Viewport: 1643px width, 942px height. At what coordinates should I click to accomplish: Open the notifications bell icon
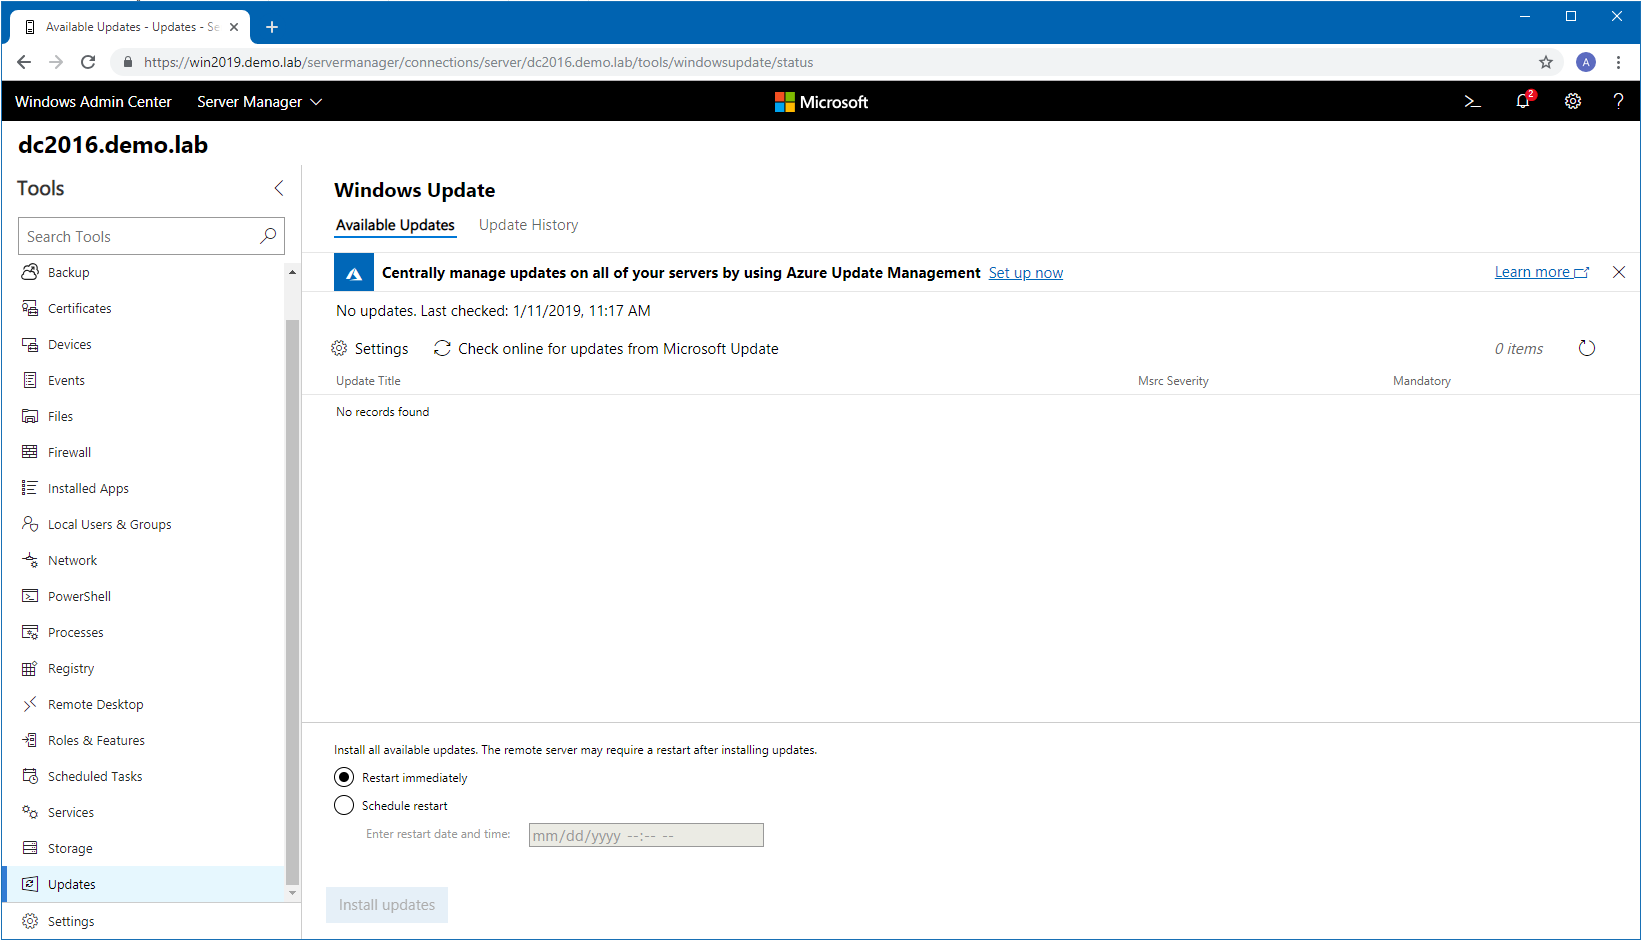(x=1523, y=101)
